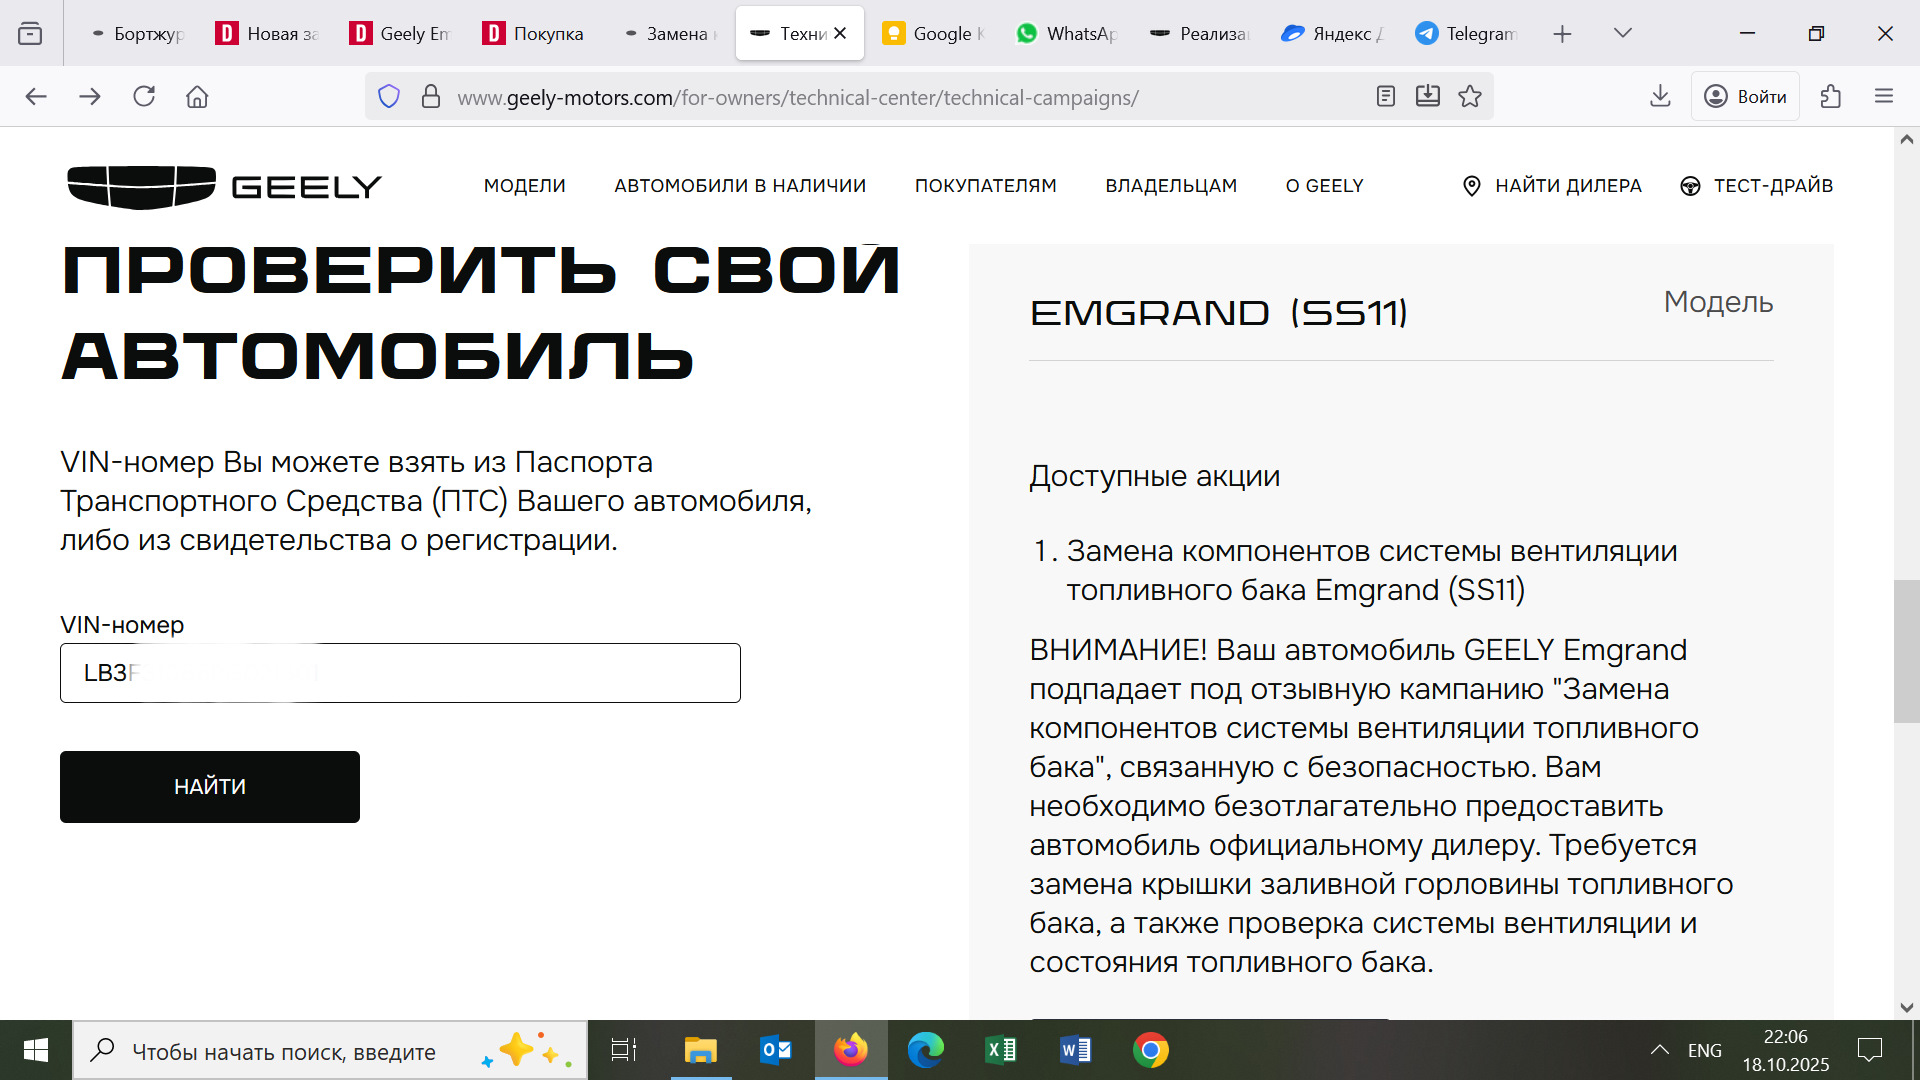Expand the list all tabs chevron
1920x1080 pixels.
pyautogui.click(x=1622, y=33)
